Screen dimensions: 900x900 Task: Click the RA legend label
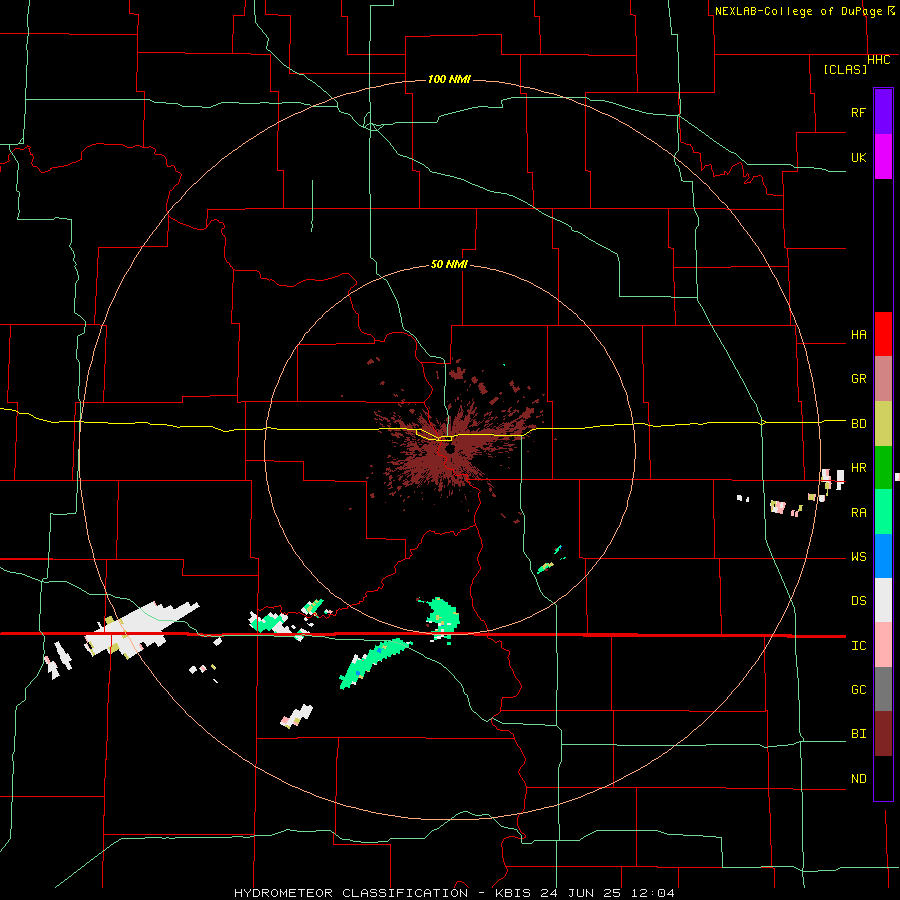[x=858, y=513]
